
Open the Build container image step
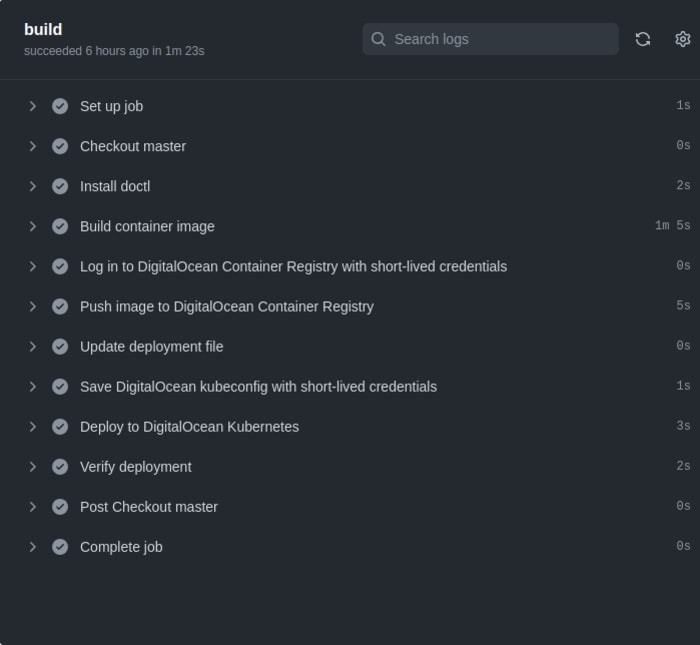point(147,226)
